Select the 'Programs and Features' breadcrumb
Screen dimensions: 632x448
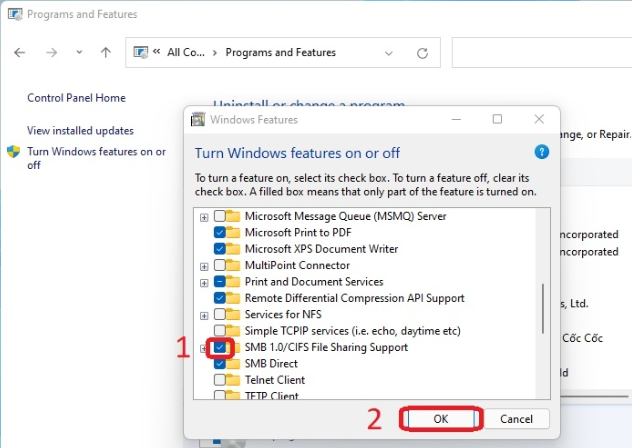pos(281,52)
